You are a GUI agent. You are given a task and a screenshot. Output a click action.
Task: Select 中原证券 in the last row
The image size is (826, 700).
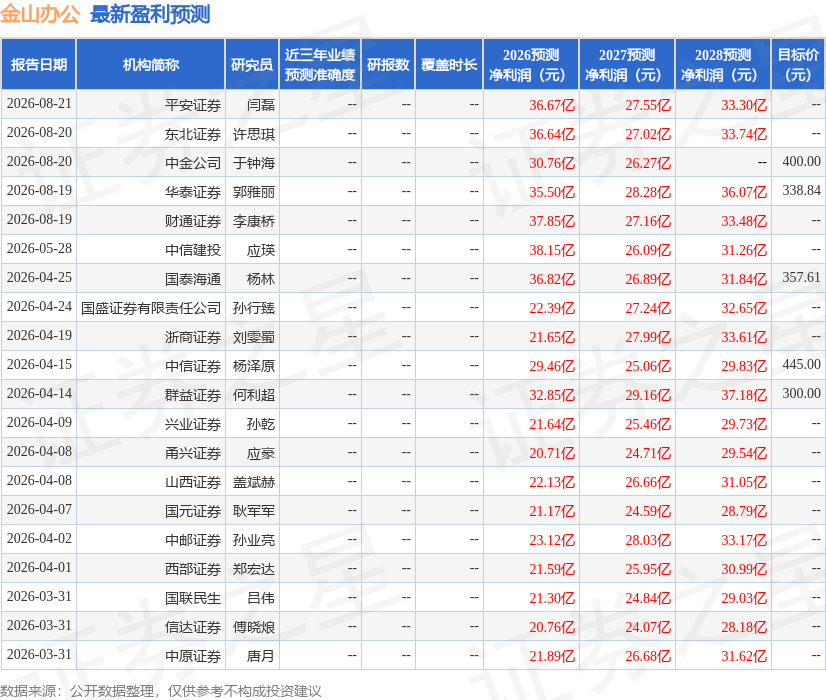pos(193,656)
